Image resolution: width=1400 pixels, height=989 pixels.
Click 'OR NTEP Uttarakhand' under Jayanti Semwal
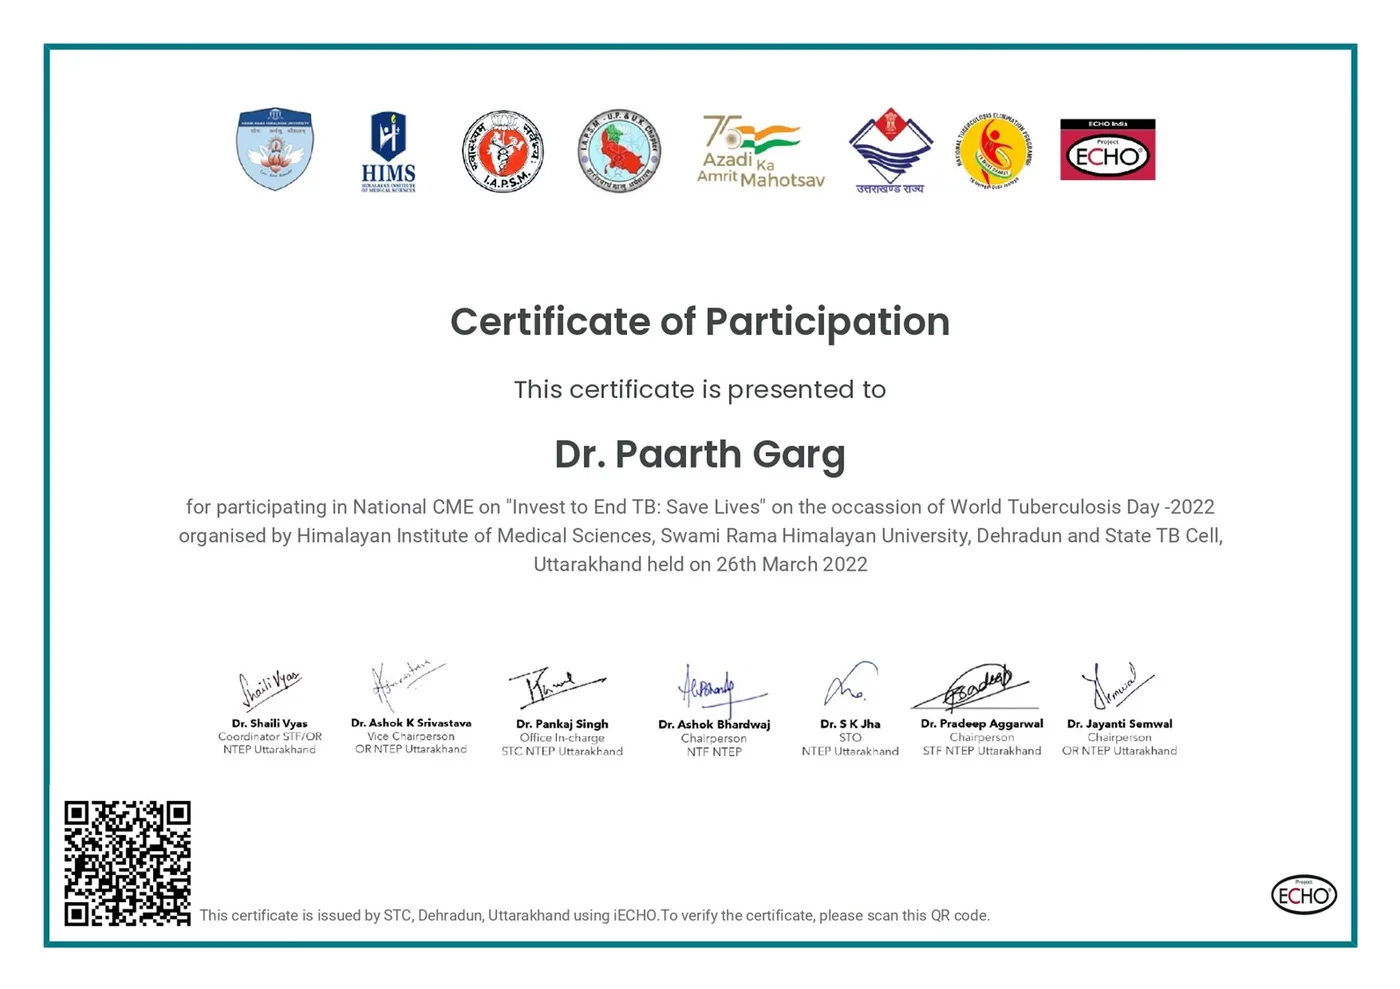(1119, 751)
